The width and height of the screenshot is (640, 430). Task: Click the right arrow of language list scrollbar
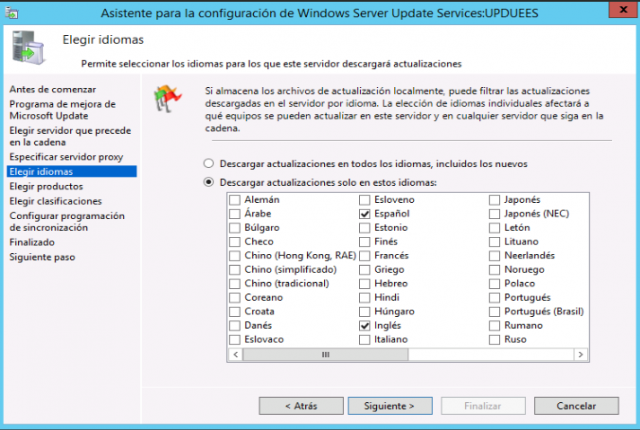[580, 355]
